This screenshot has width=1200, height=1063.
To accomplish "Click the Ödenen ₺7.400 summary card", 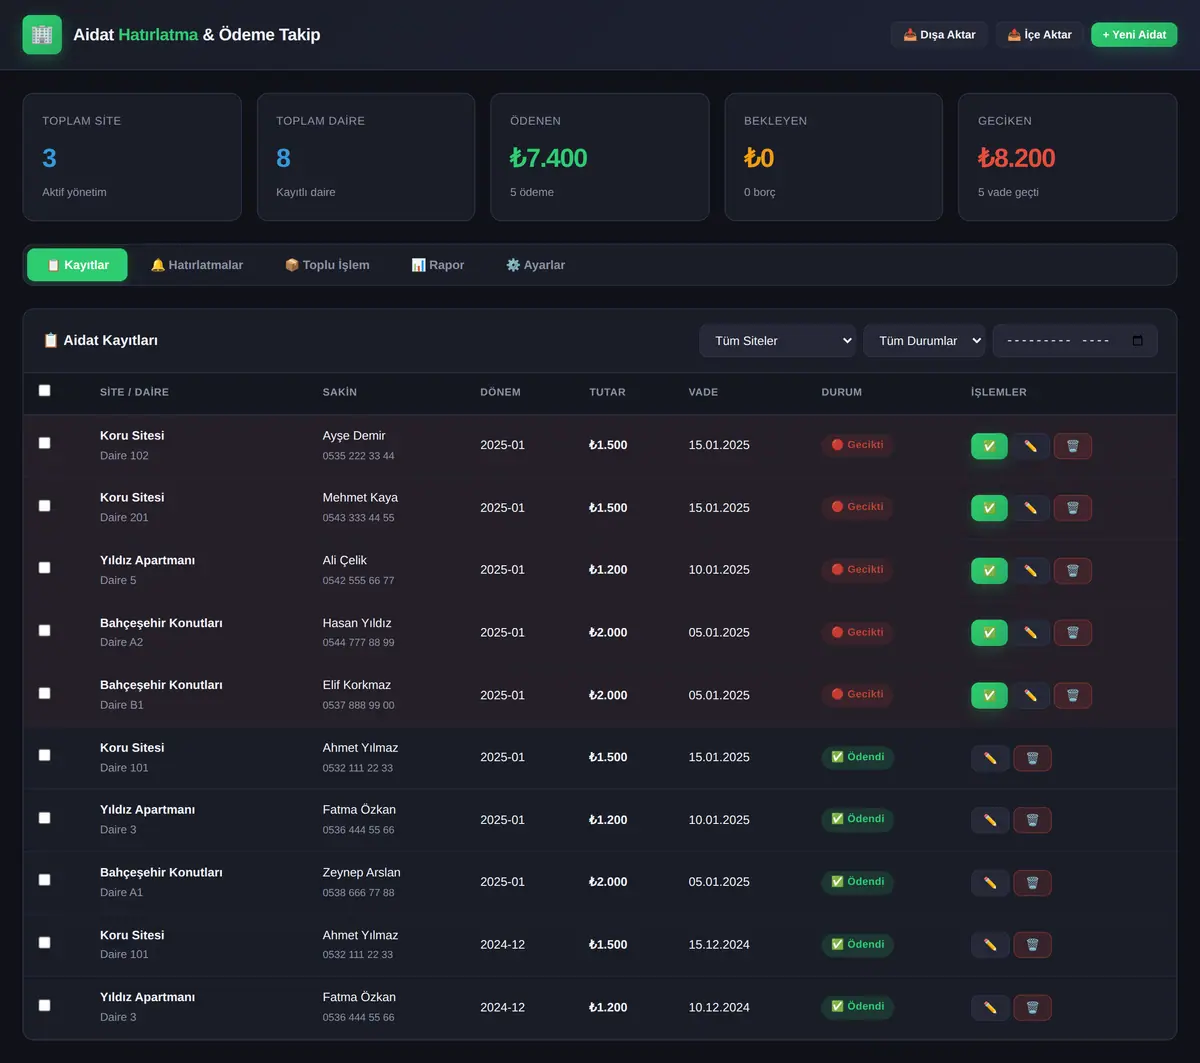I will [600, 157].
